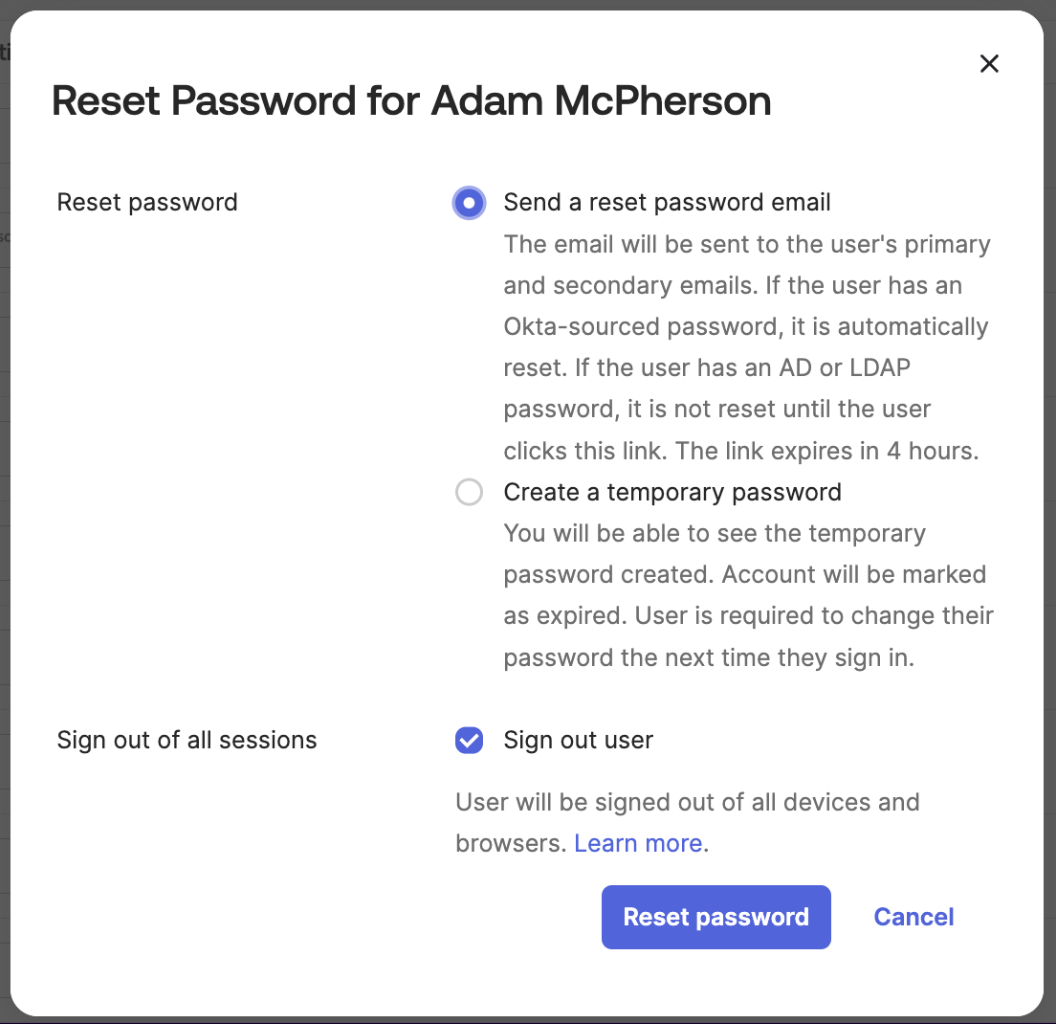Screen dimensions: 1056x1024
Task: Click 'password the next time they sign in' text
Action: pyautogui.click(x=709, y=658)
